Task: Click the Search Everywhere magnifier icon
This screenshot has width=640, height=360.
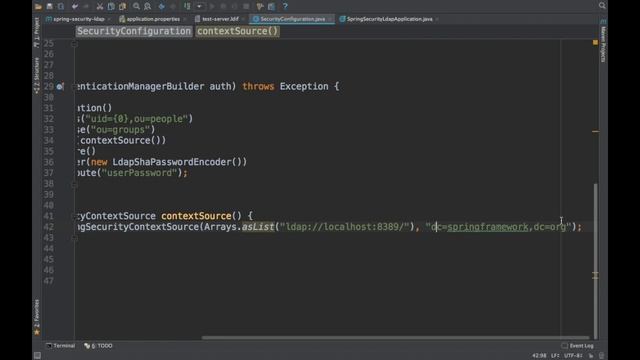Action: [602, 5]
